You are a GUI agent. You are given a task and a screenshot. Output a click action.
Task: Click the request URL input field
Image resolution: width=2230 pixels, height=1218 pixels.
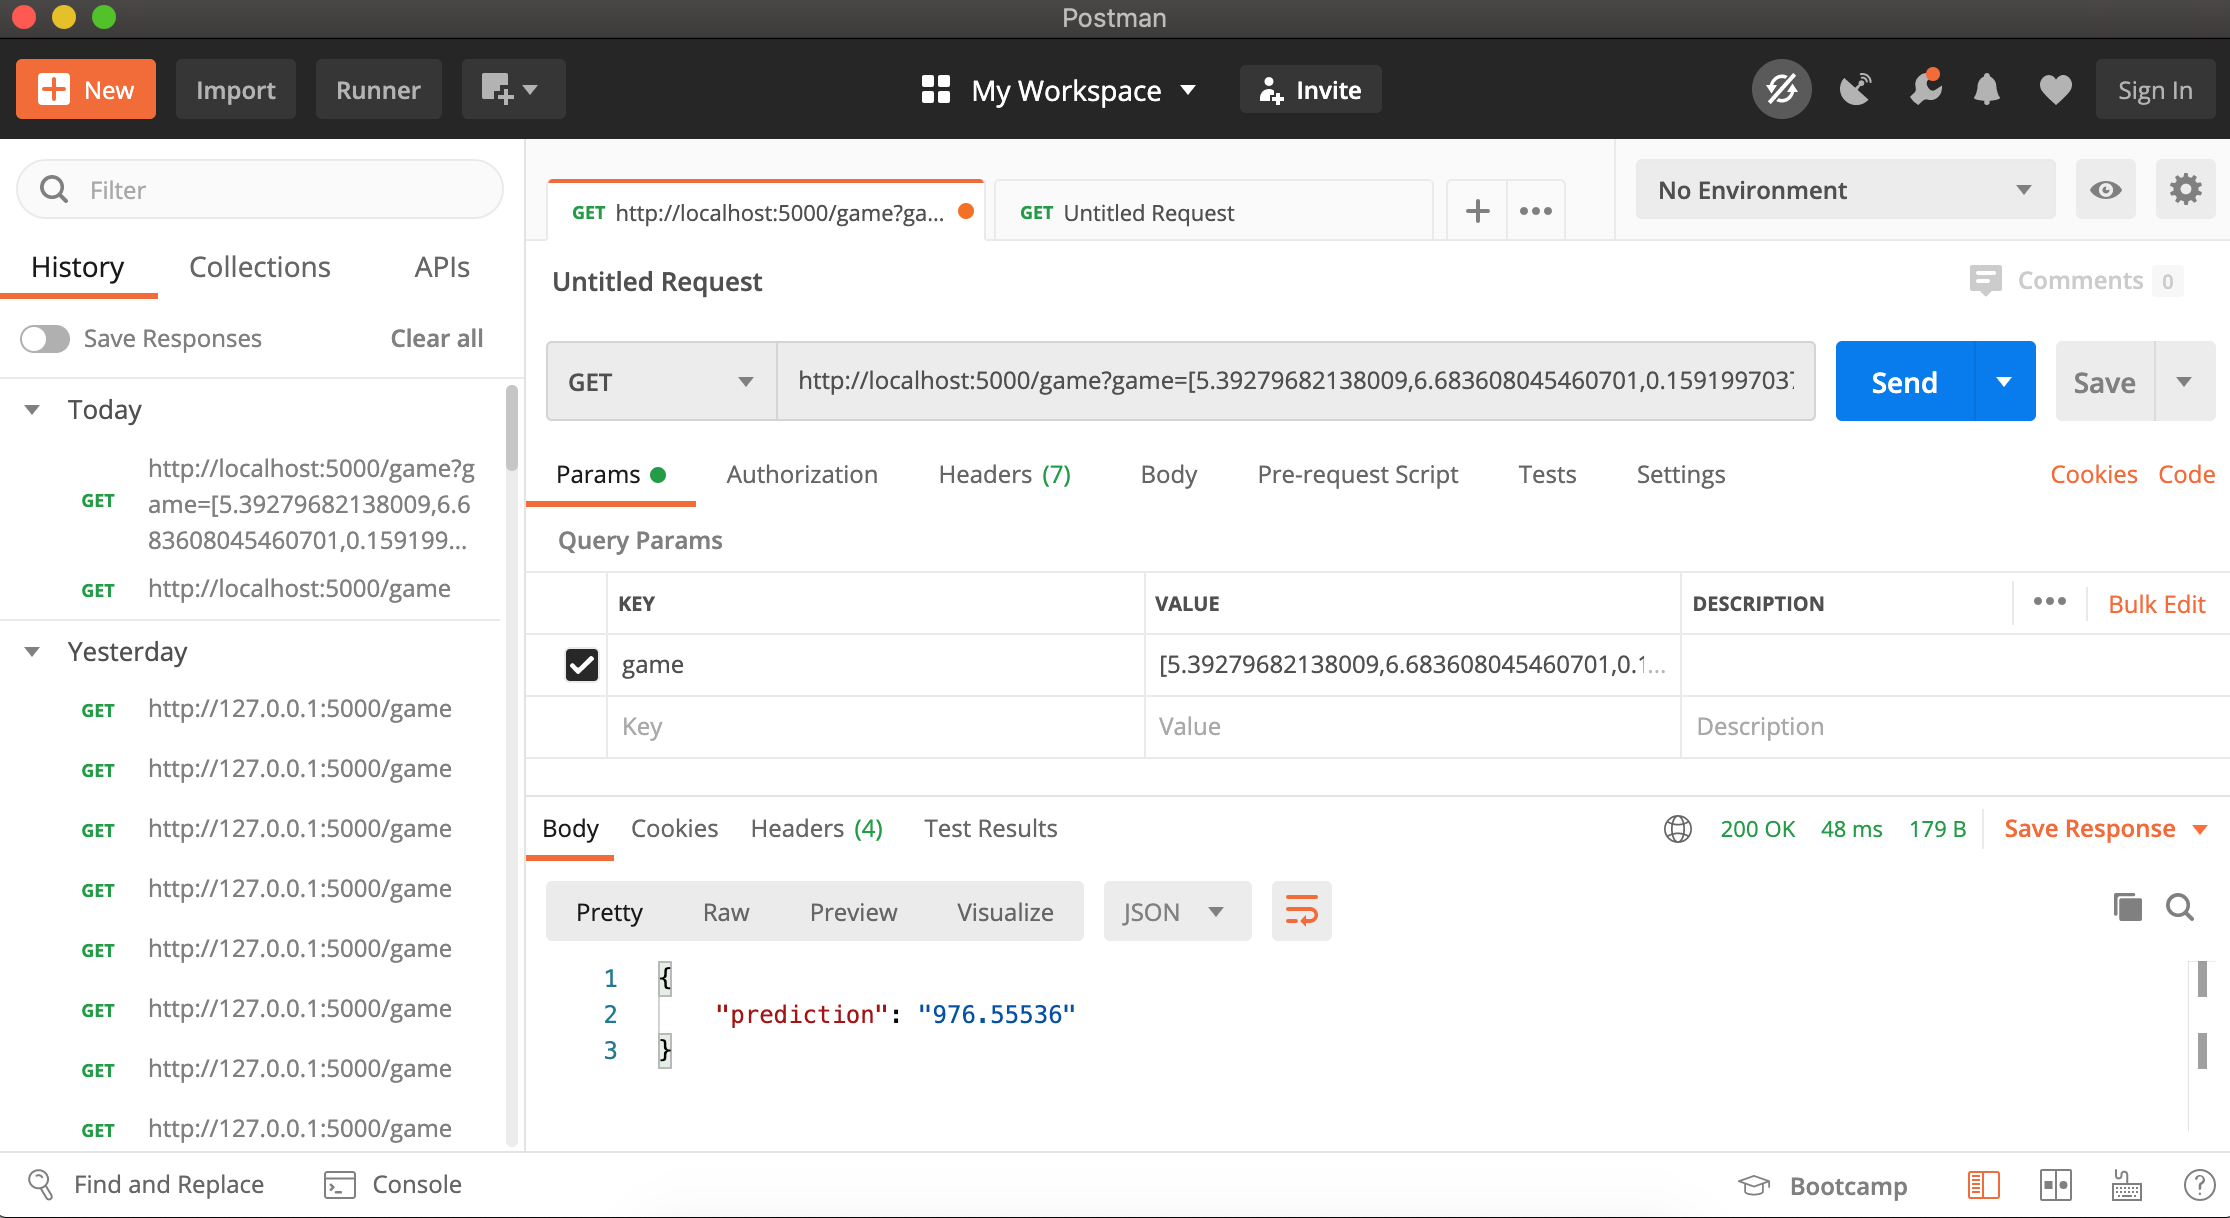[x=1295, y=381]
